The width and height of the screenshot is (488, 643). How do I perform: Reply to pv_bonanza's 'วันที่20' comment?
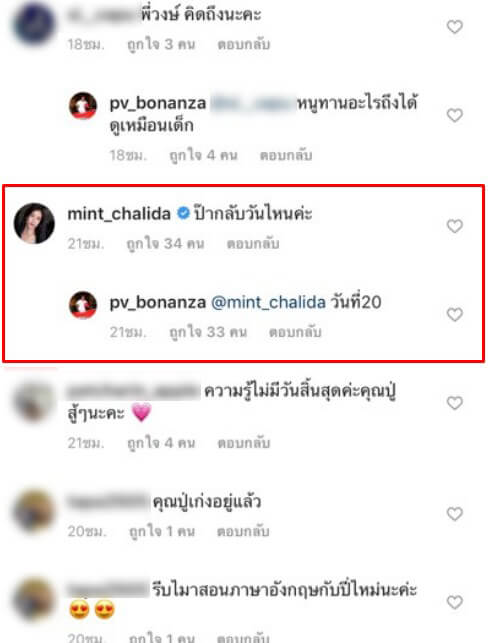tap(295, 332)
